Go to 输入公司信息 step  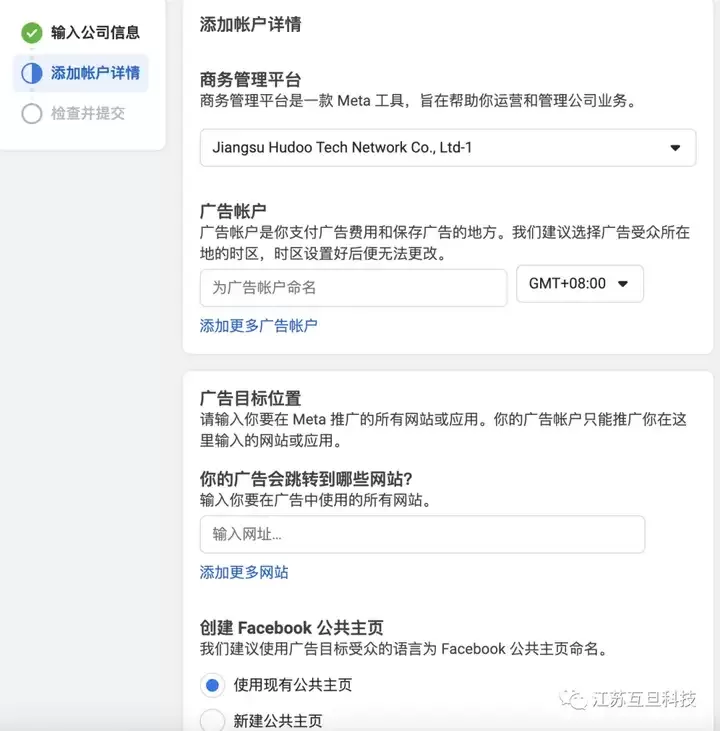click(x=95, y=33)
